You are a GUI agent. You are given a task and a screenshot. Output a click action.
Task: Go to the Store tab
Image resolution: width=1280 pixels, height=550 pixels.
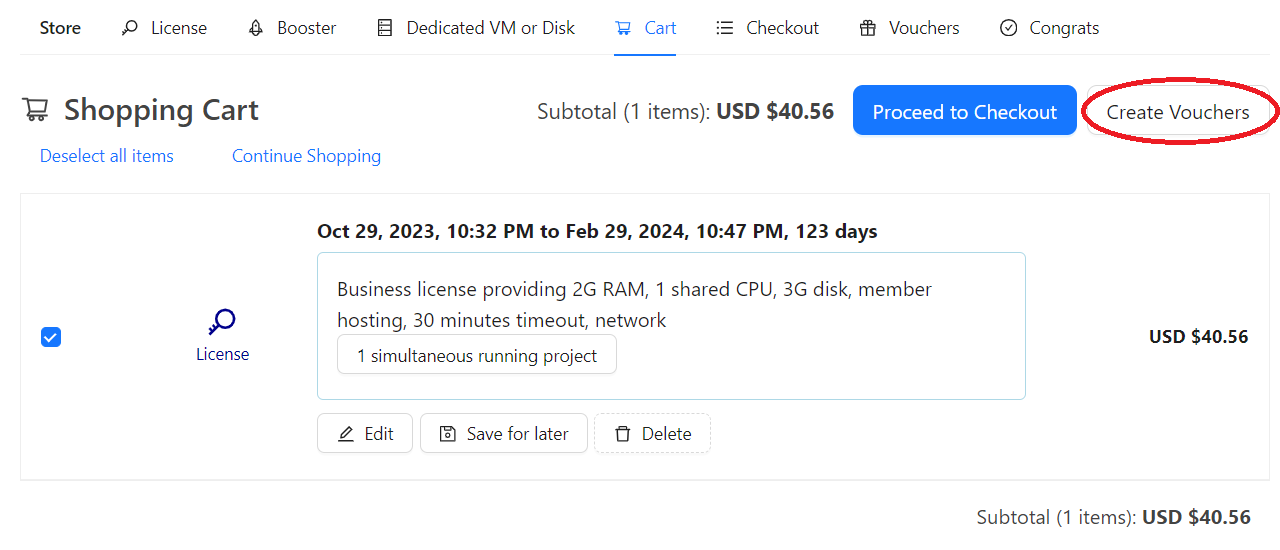click(60, 28)
